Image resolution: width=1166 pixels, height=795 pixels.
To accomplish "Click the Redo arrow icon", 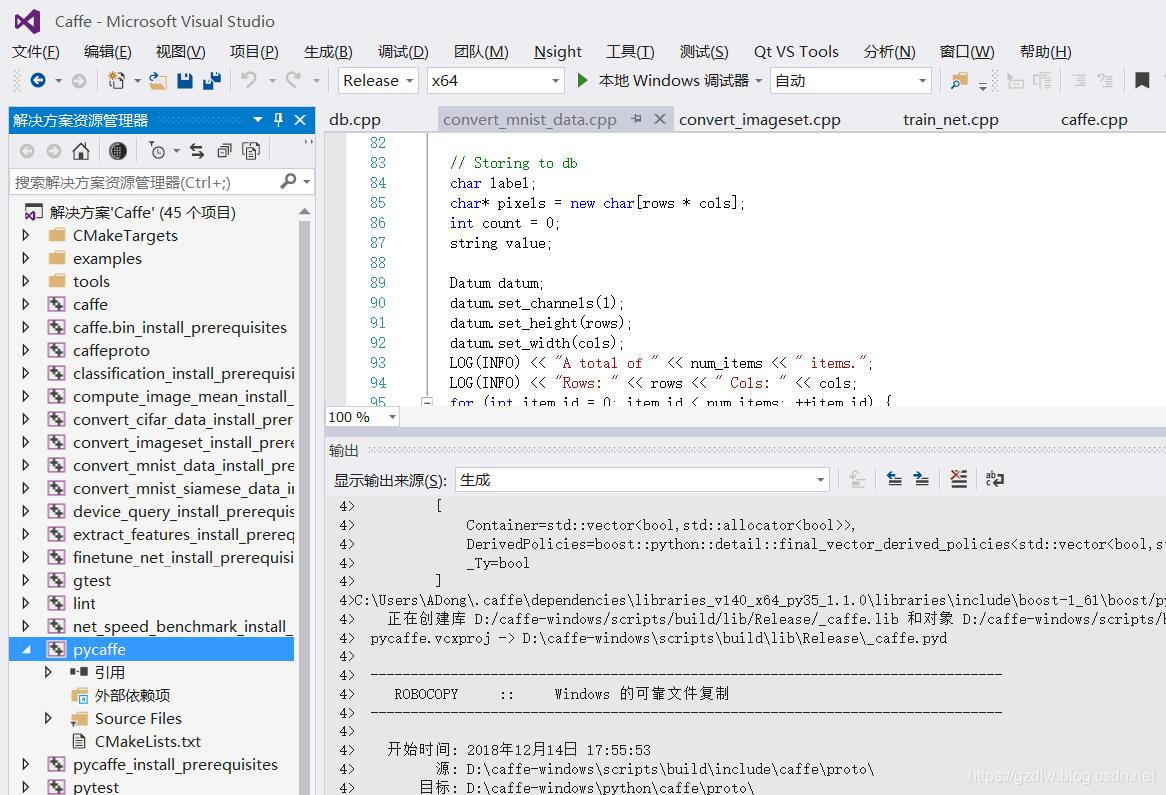I will point(294,80).
